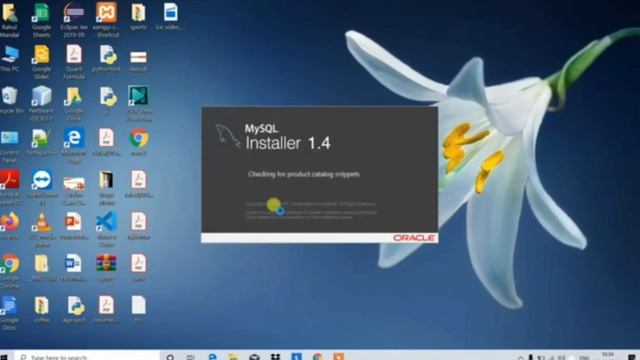The height and width of the screenshot is (360, 640).
Task: Click the taskbar search box
Action: pyautogui.click(x=88, y=356)
